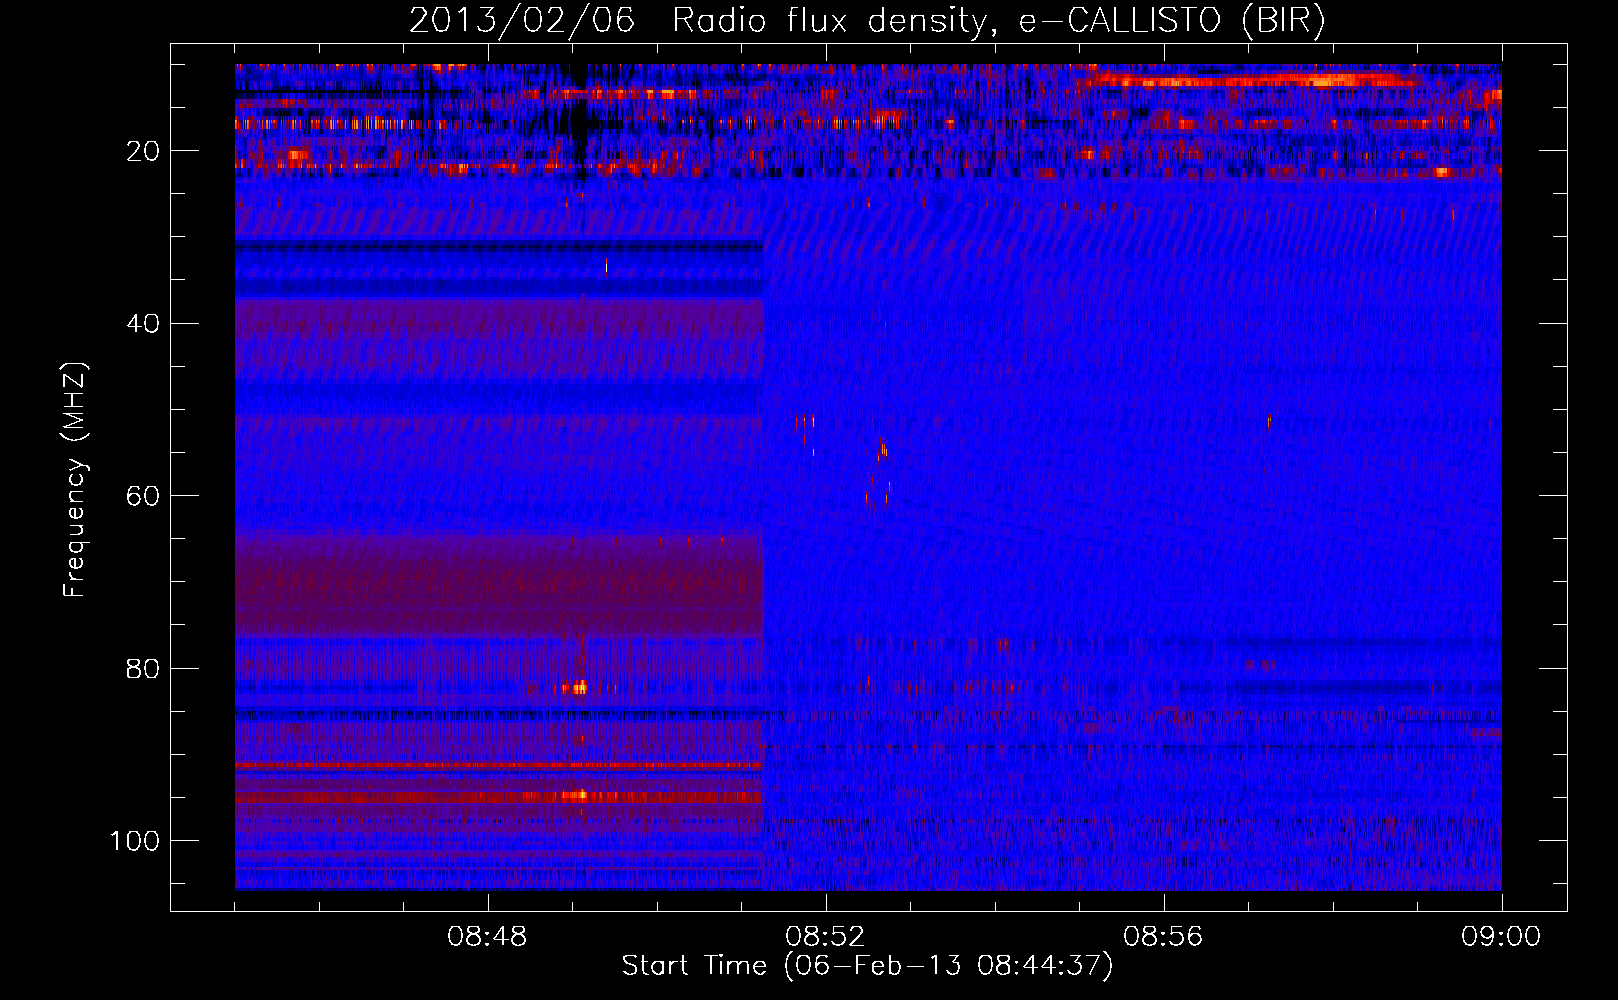
Task: Click the 80 MHz frequency tick label
Action: (143, 668)
